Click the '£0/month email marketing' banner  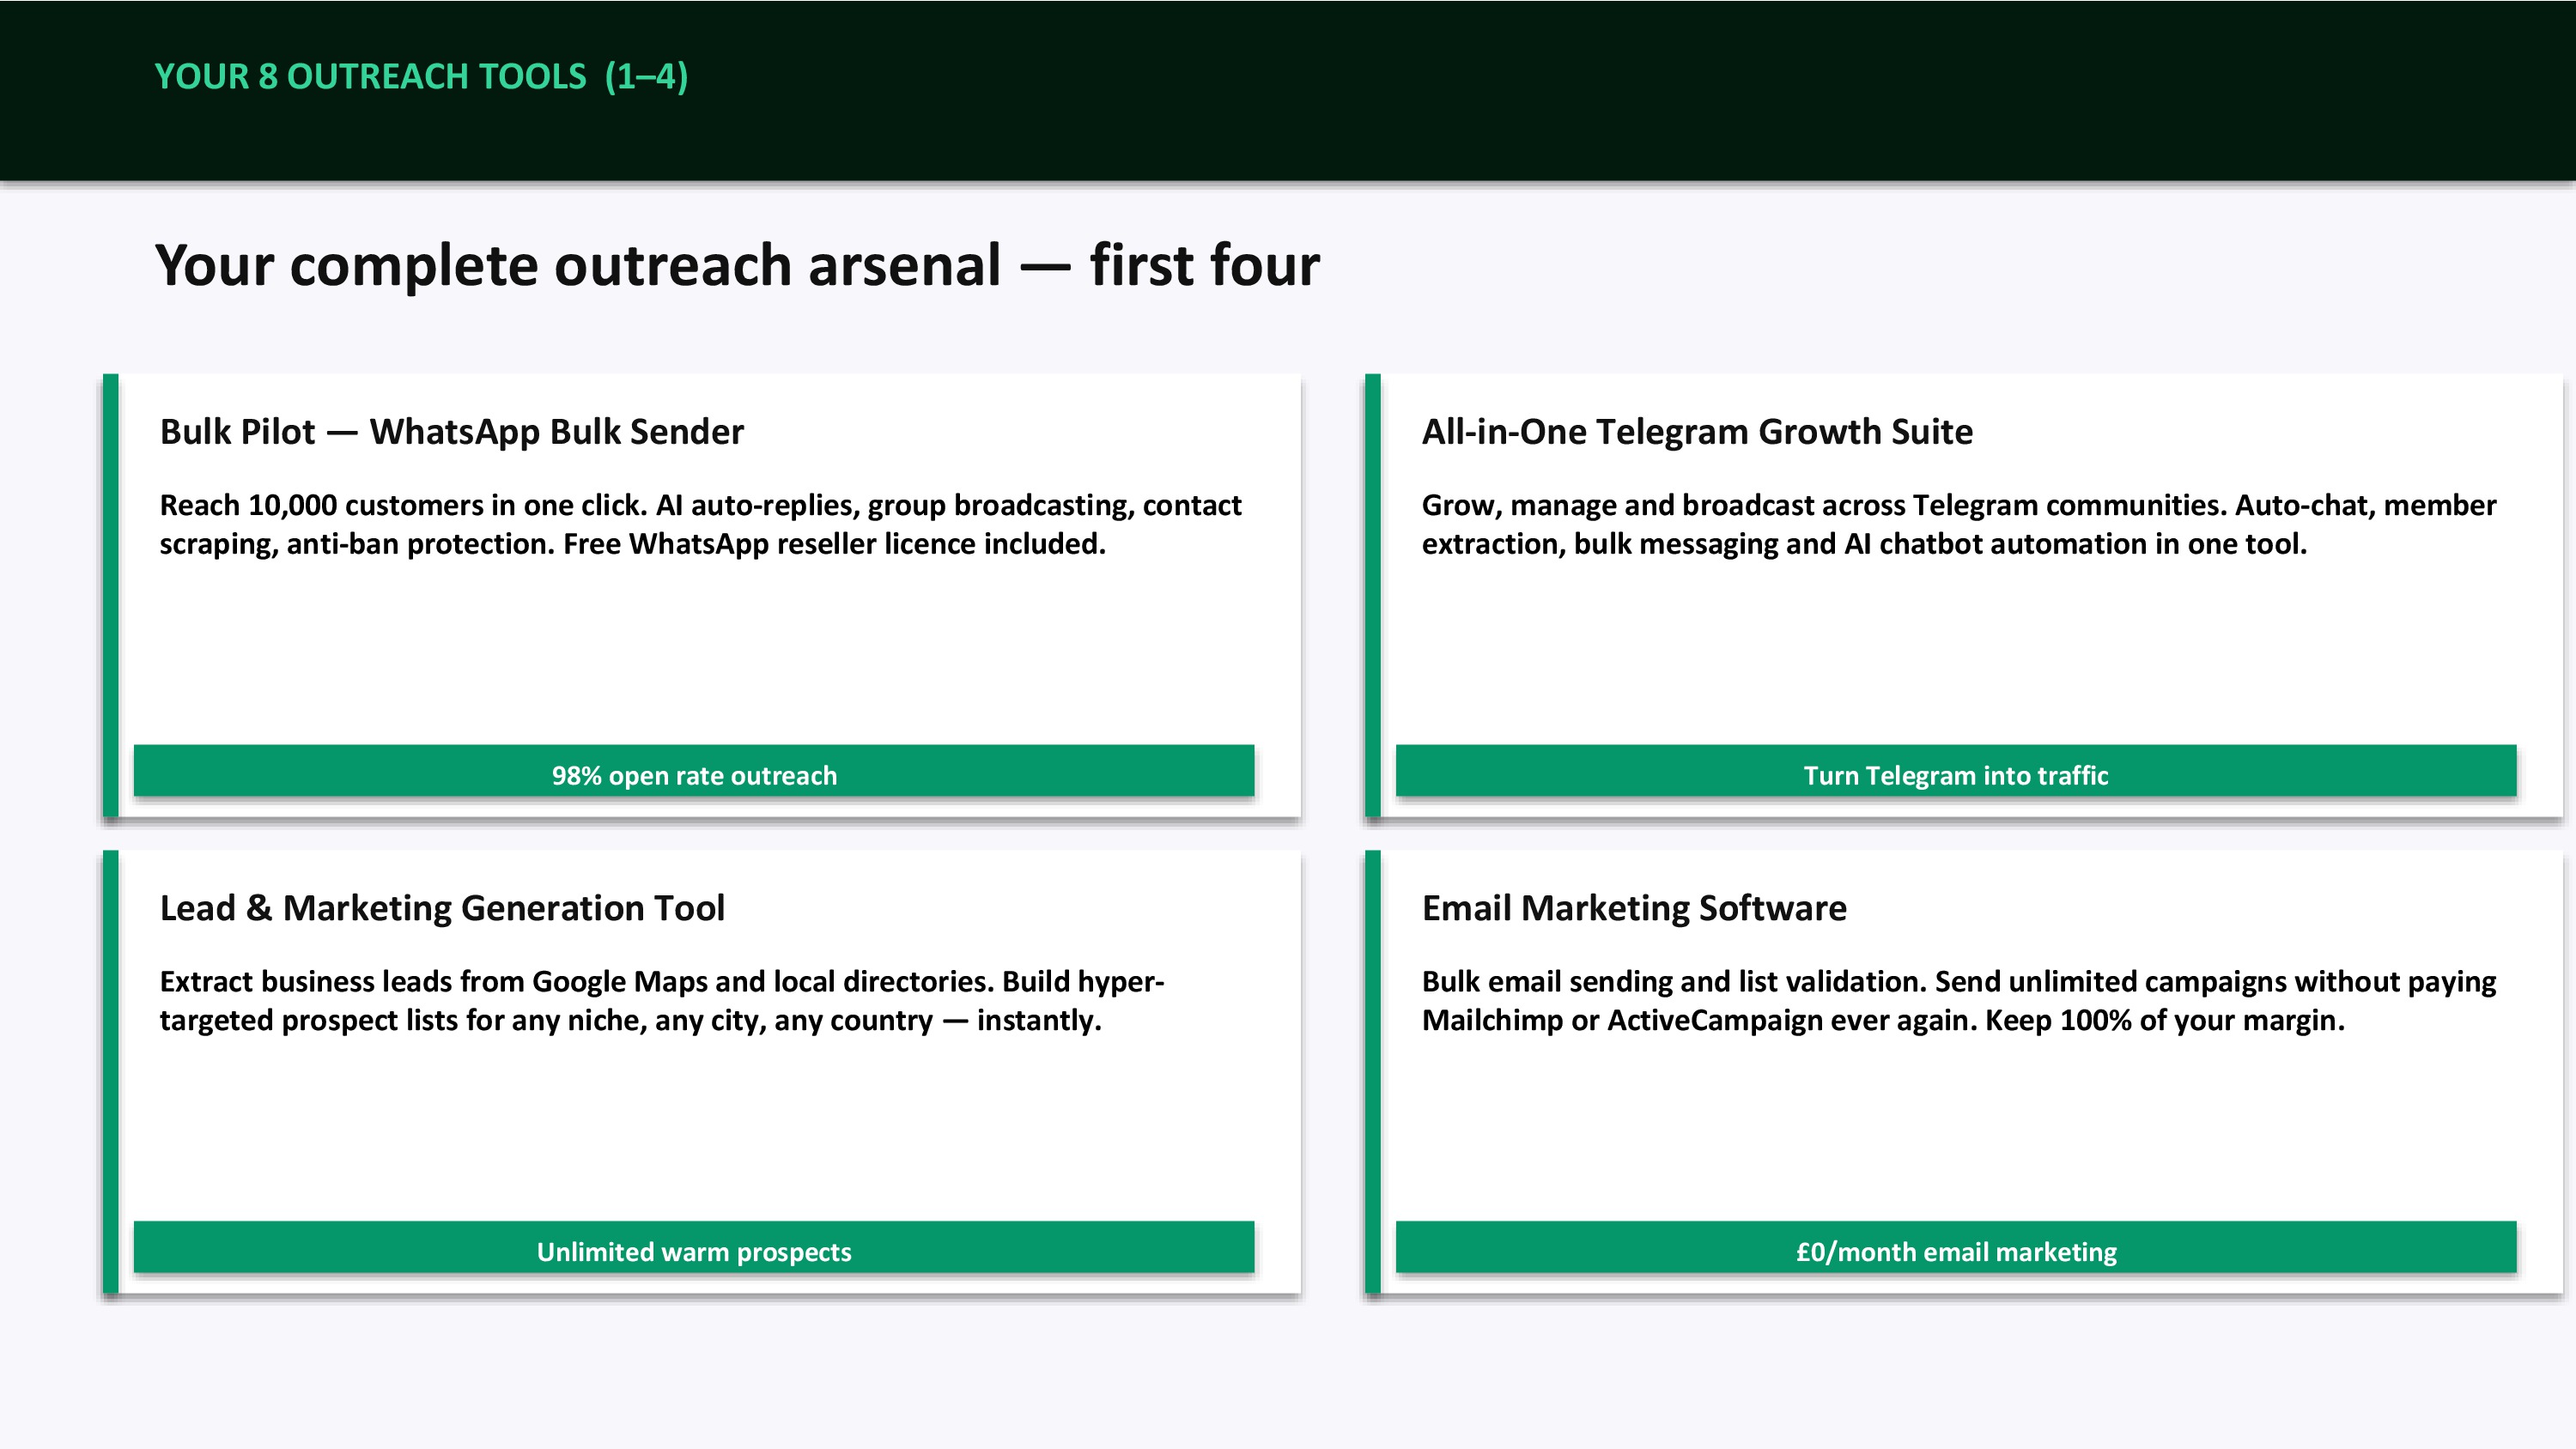[1955, 1248]
